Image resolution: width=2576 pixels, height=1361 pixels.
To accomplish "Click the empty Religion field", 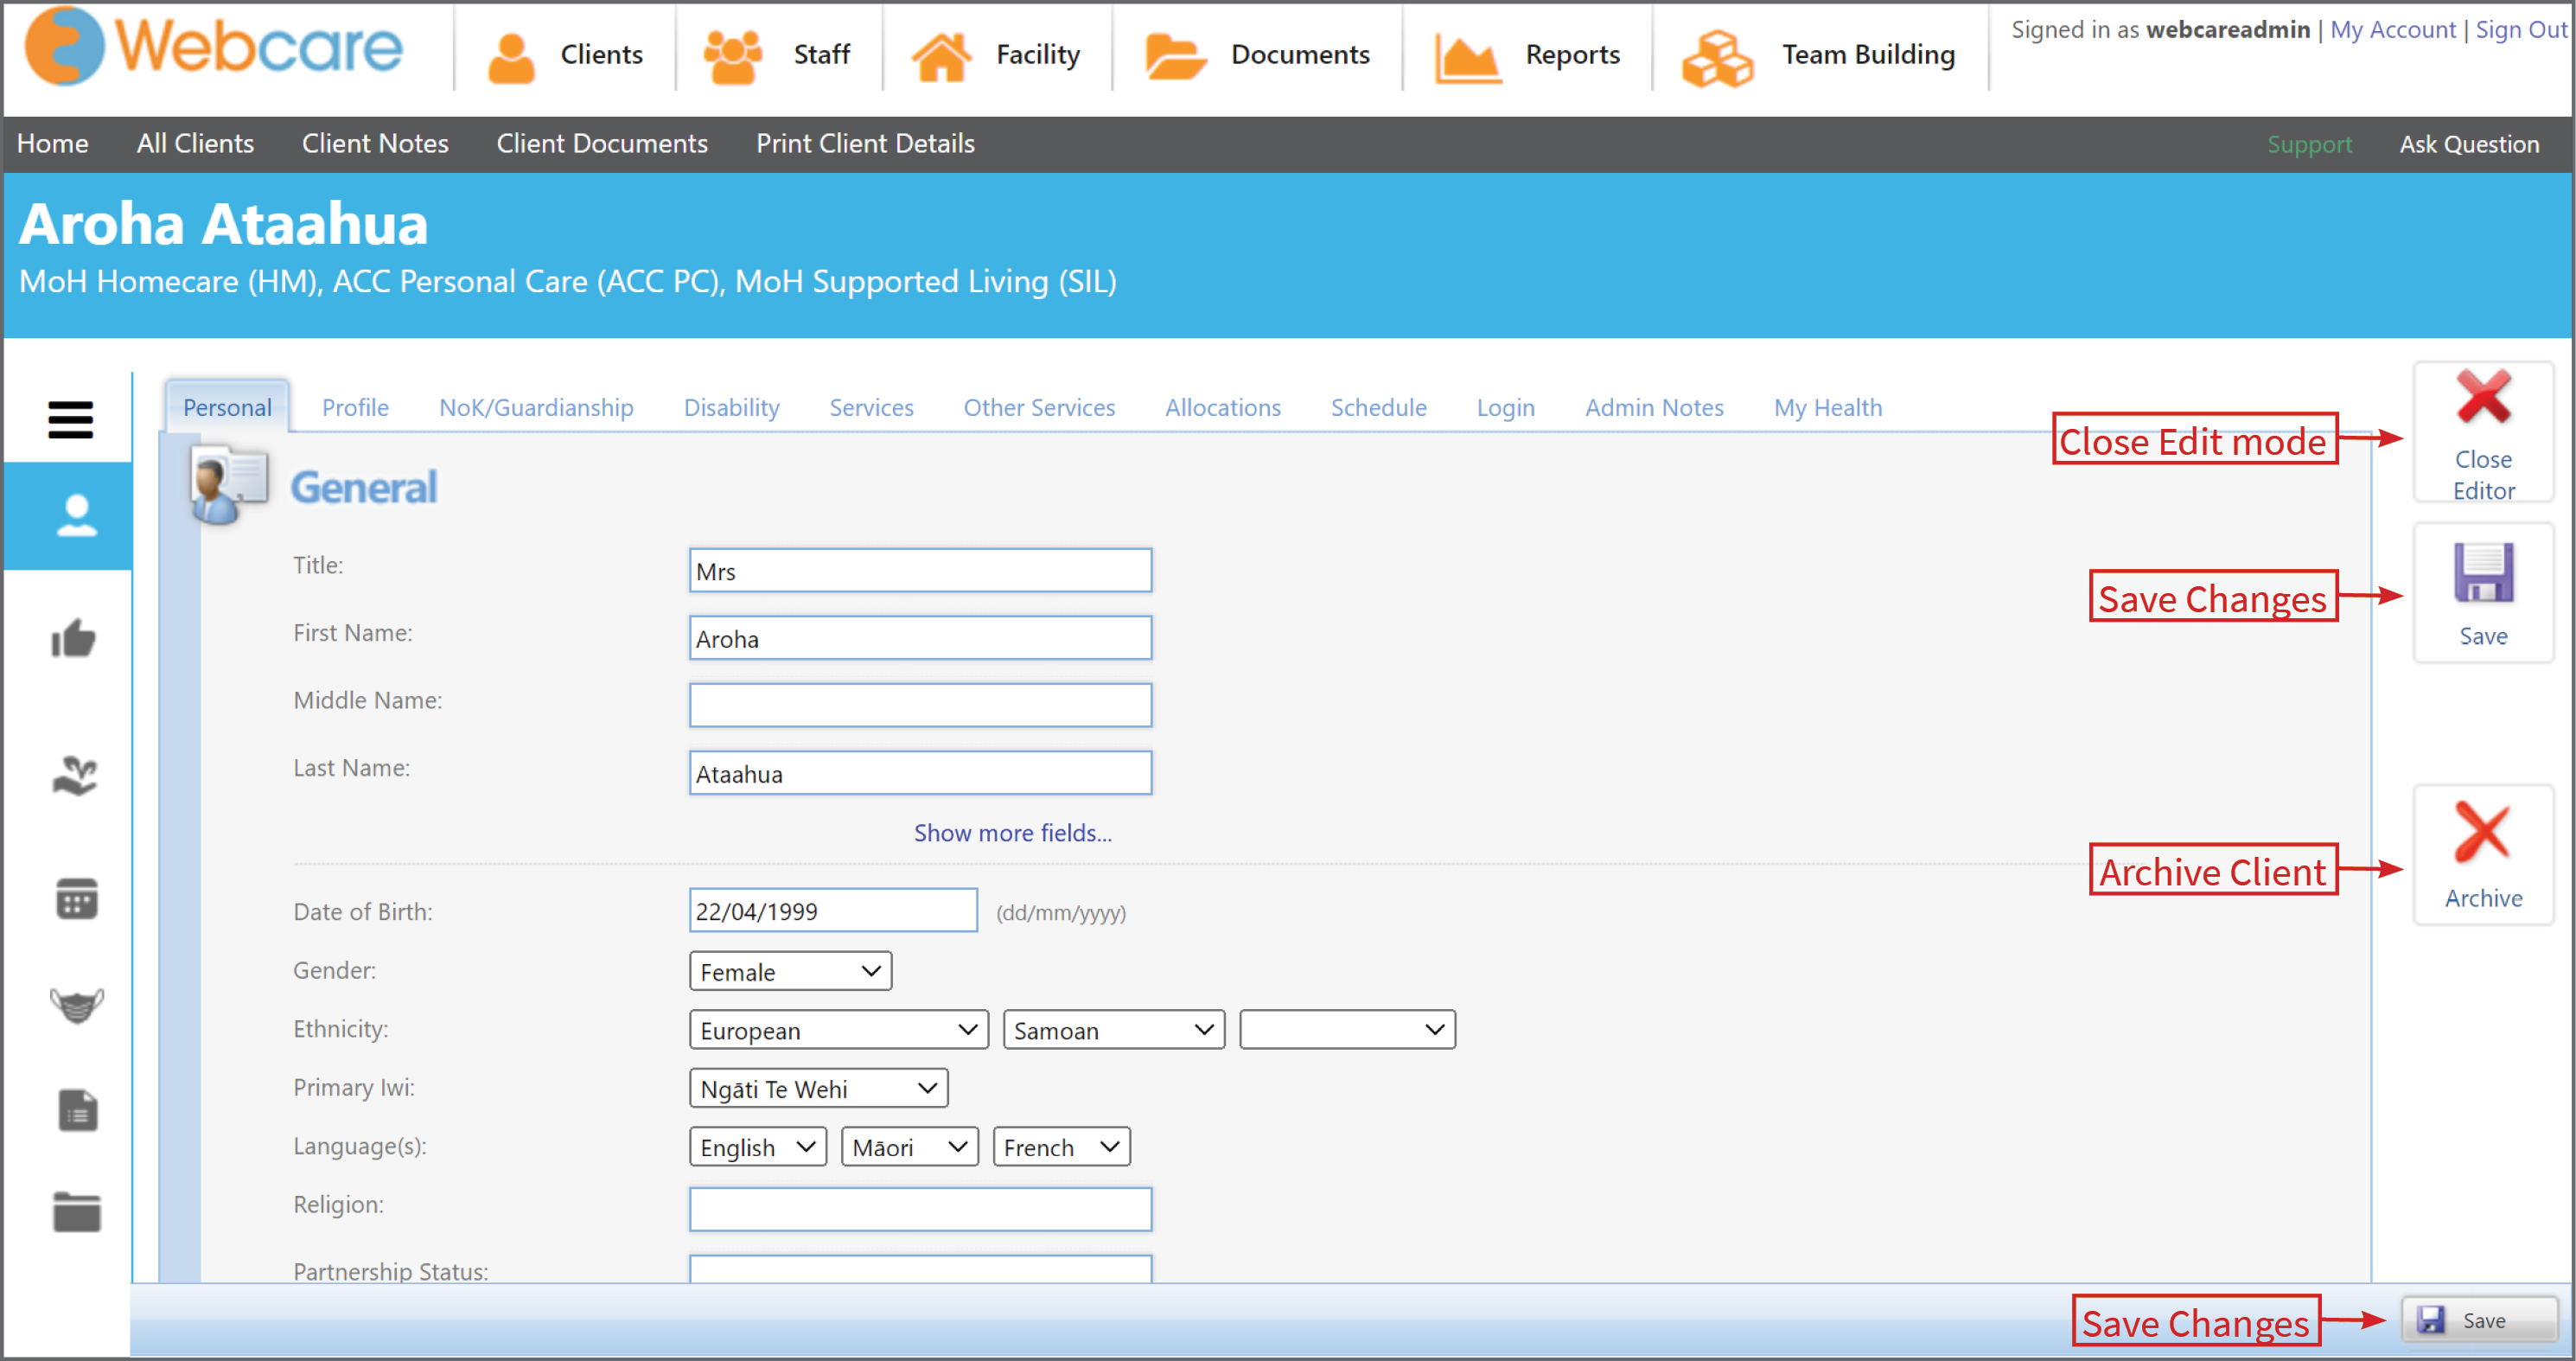I will click(x=920, y=1209).
